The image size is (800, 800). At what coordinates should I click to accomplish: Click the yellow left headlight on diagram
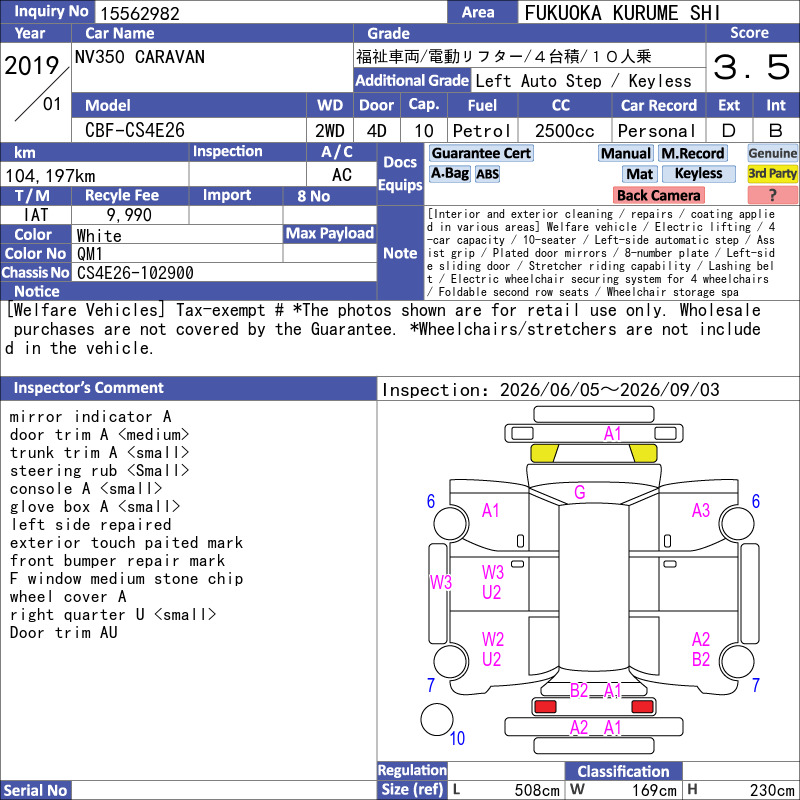(x=544, y=453)
